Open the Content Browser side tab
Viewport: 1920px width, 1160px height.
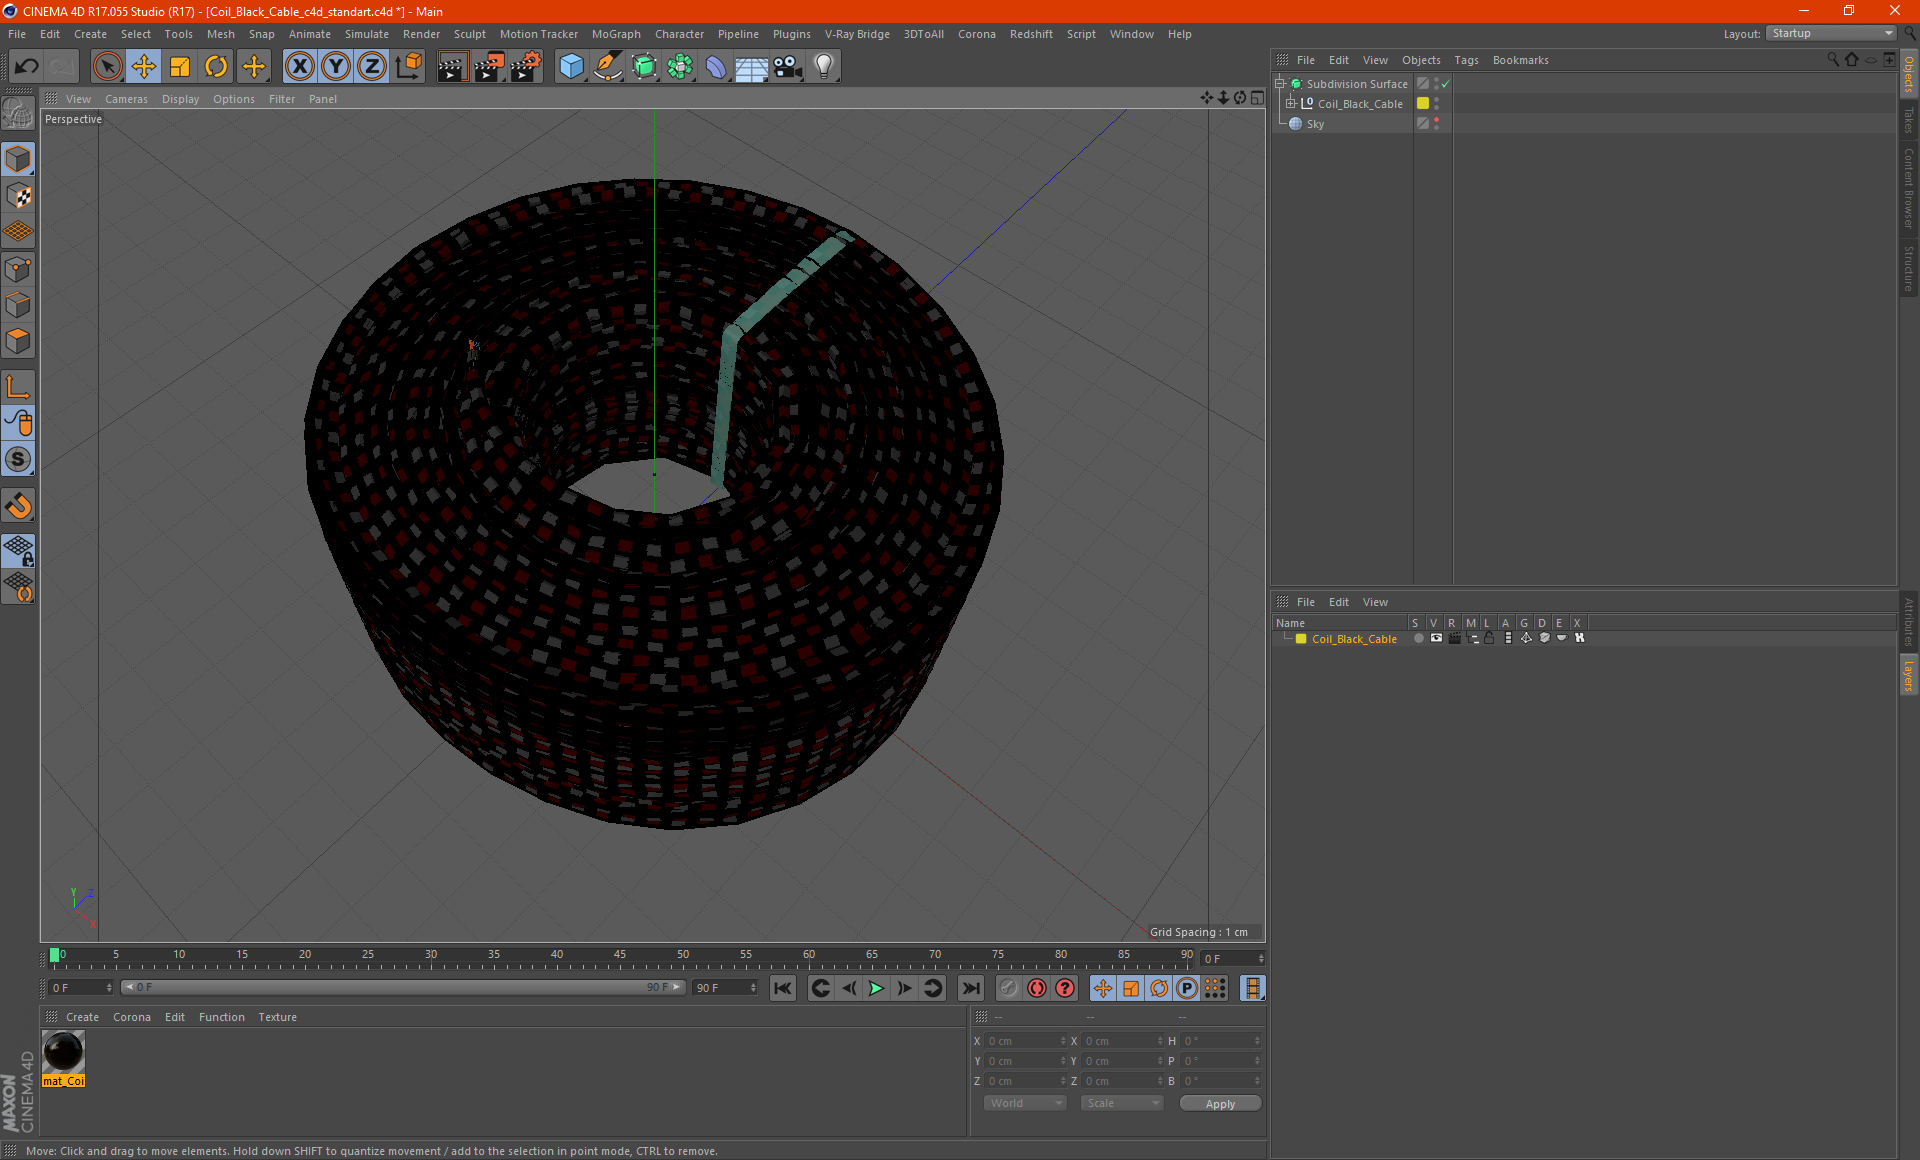click(1909, 188)
